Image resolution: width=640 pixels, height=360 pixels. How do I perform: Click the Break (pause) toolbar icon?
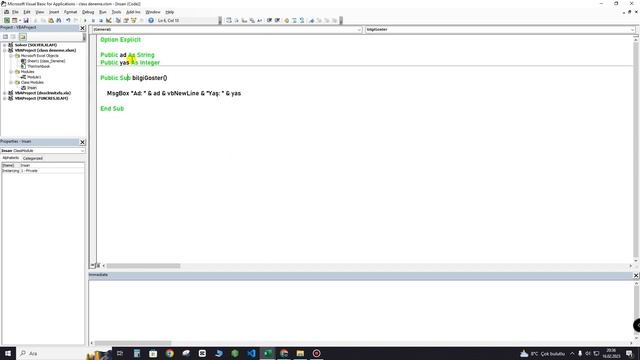click(x=93, y=20)
